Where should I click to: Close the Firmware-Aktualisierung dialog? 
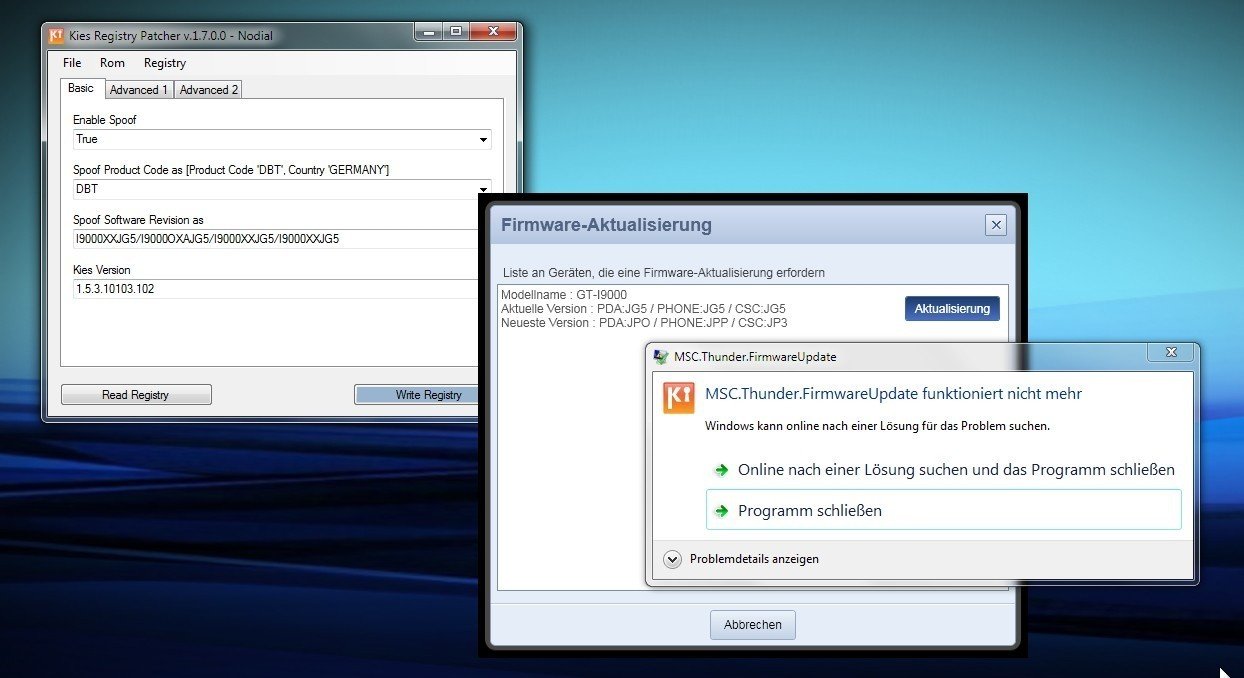point(995,225)
